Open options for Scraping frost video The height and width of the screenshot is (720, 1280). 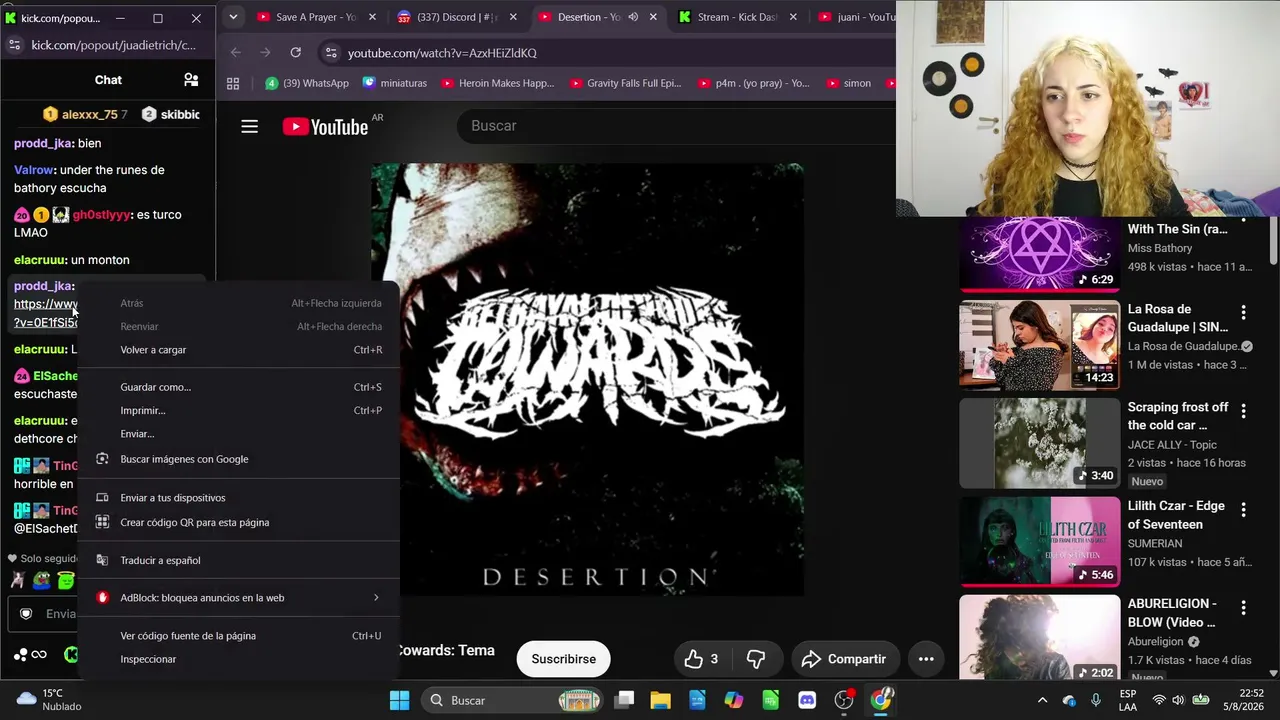1243,410
